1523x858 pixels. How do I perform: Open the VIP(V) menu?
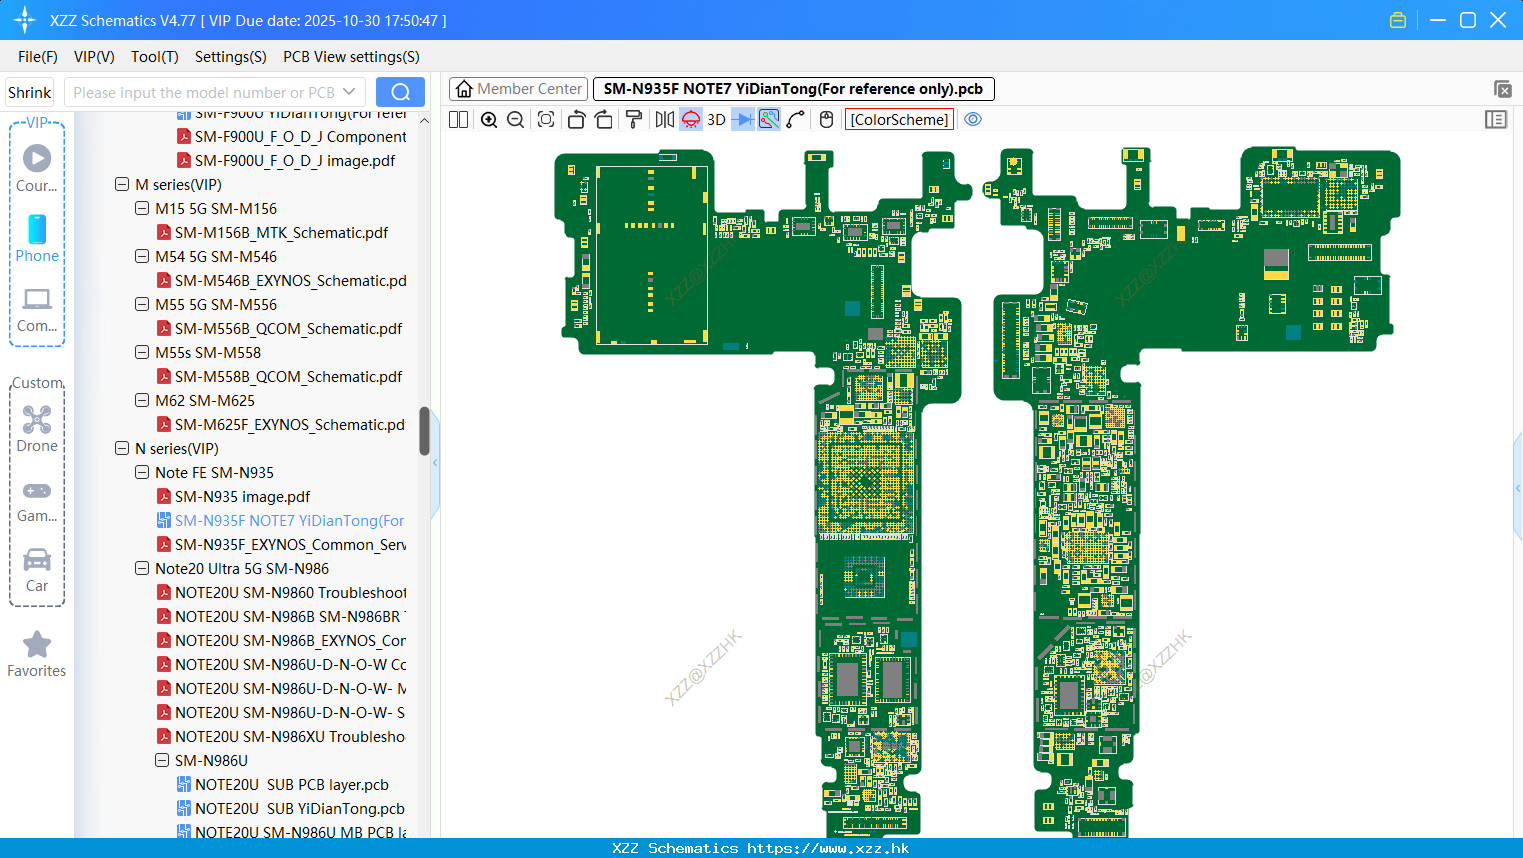[94, 57]
